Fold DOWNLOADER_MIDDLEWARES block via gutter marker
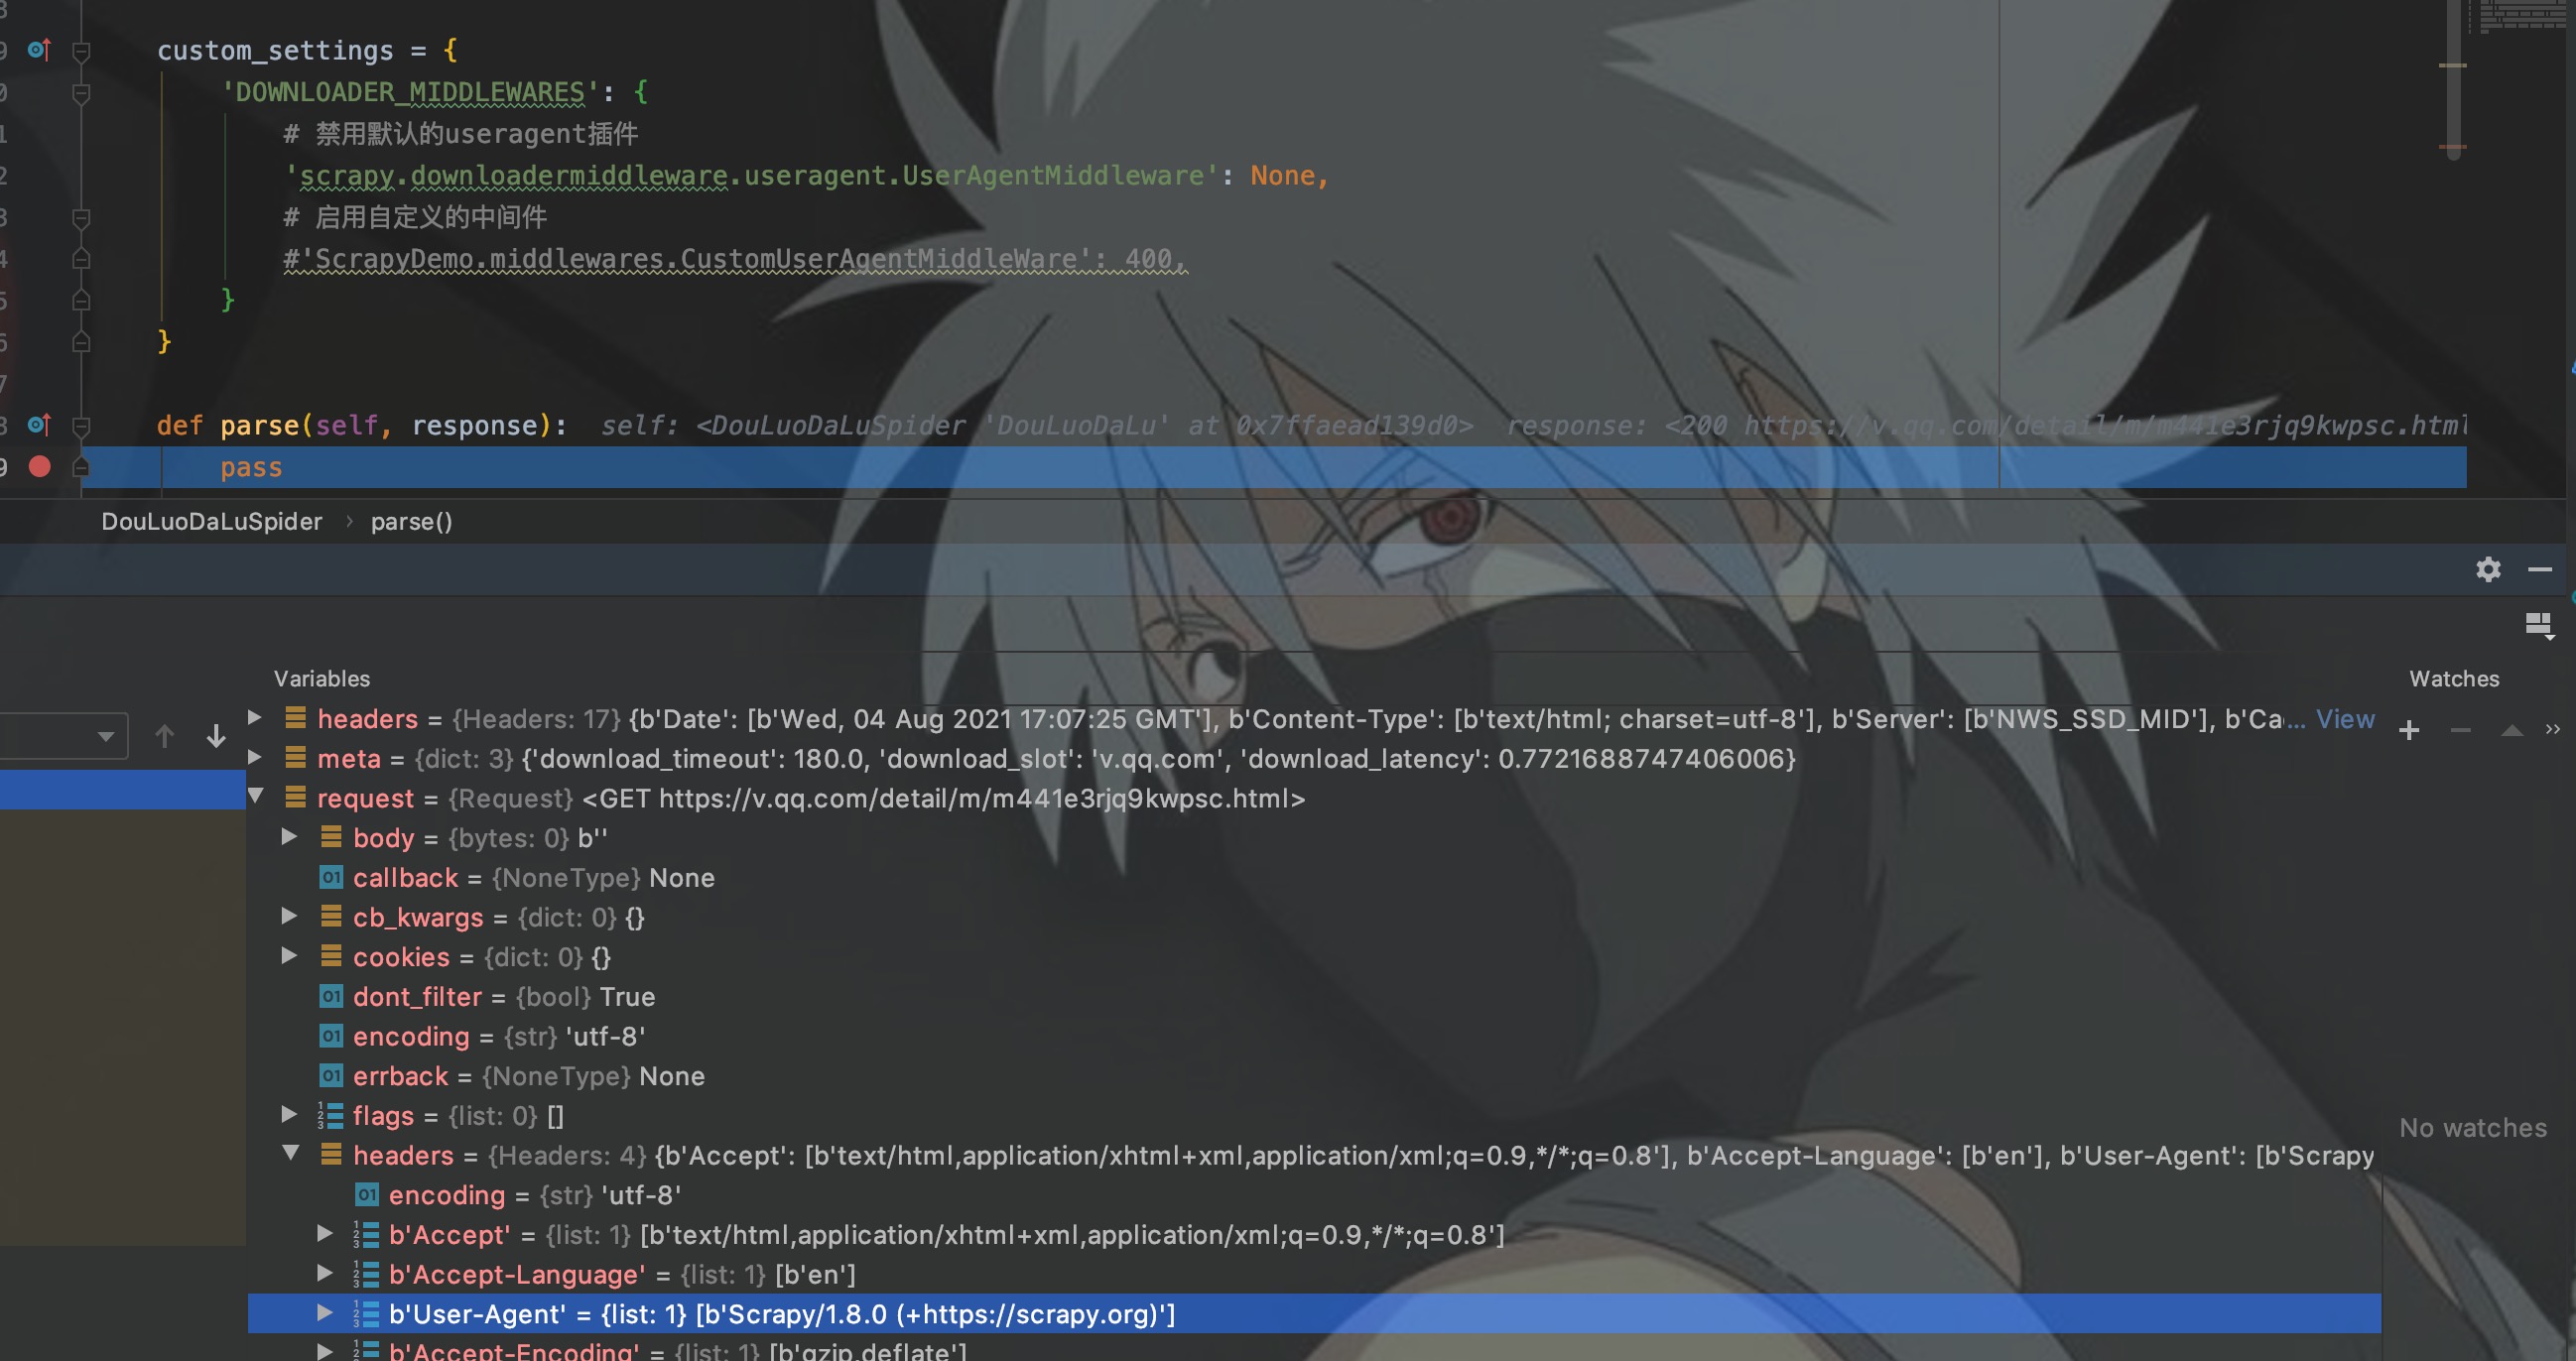Viewport: 2576px width, 1361px height. point(82,93)
